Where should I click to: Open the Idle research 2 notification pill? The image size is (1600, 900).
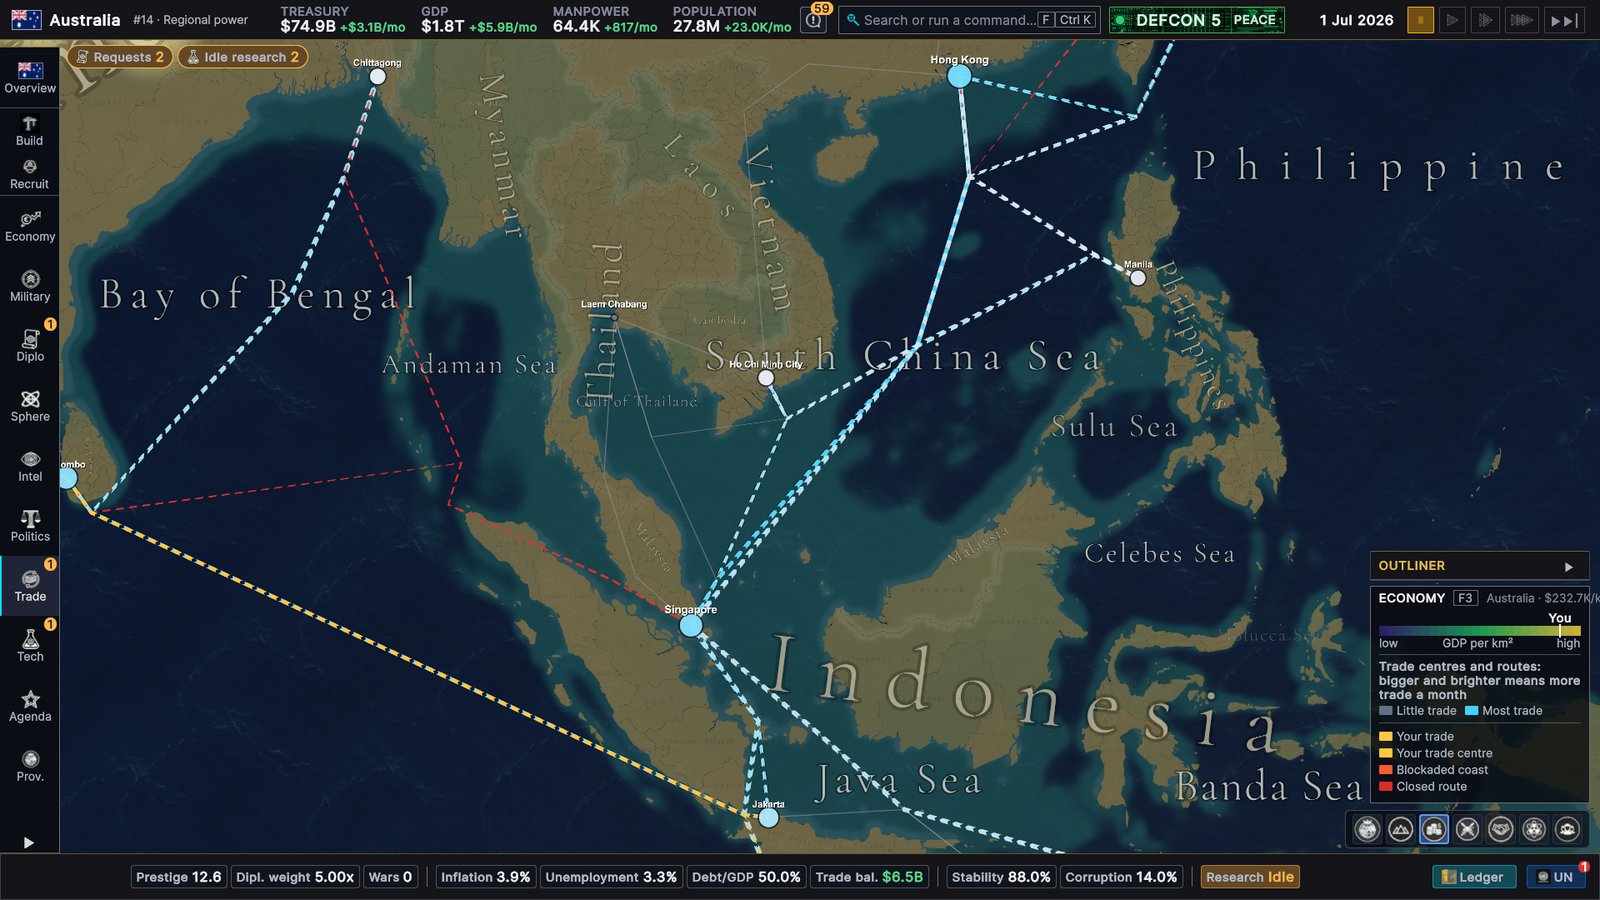tap(243, 57)
